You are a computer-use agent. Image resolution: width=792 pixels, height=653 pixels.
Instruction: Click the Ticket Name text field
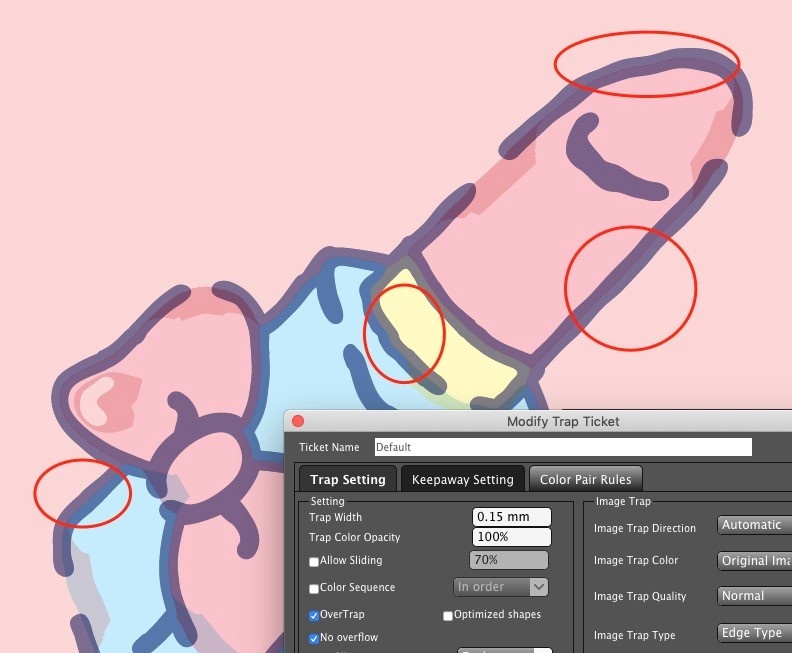(562, 447)
